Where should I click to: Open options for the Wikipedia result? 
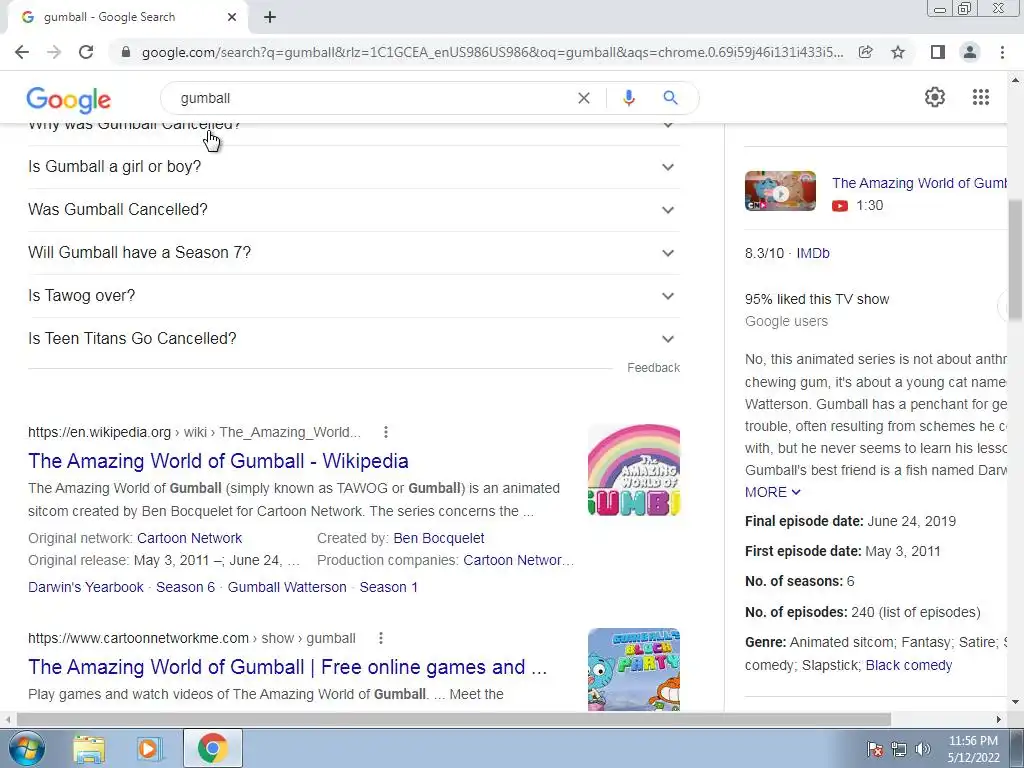pyautogui.click(x=386, y=432)
